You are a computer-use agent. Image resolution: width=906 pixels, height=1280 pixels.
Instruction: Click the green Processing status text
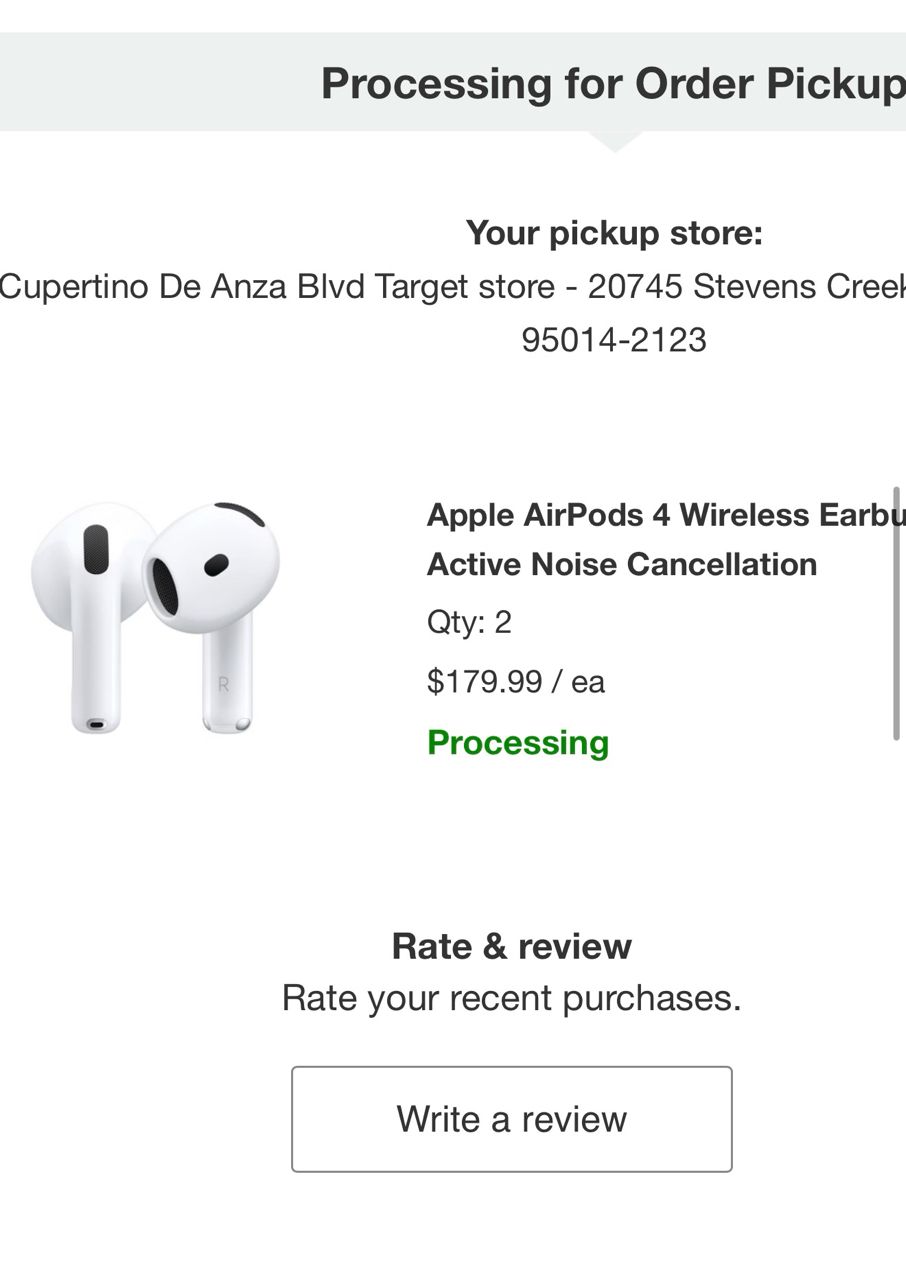point(517,743)
